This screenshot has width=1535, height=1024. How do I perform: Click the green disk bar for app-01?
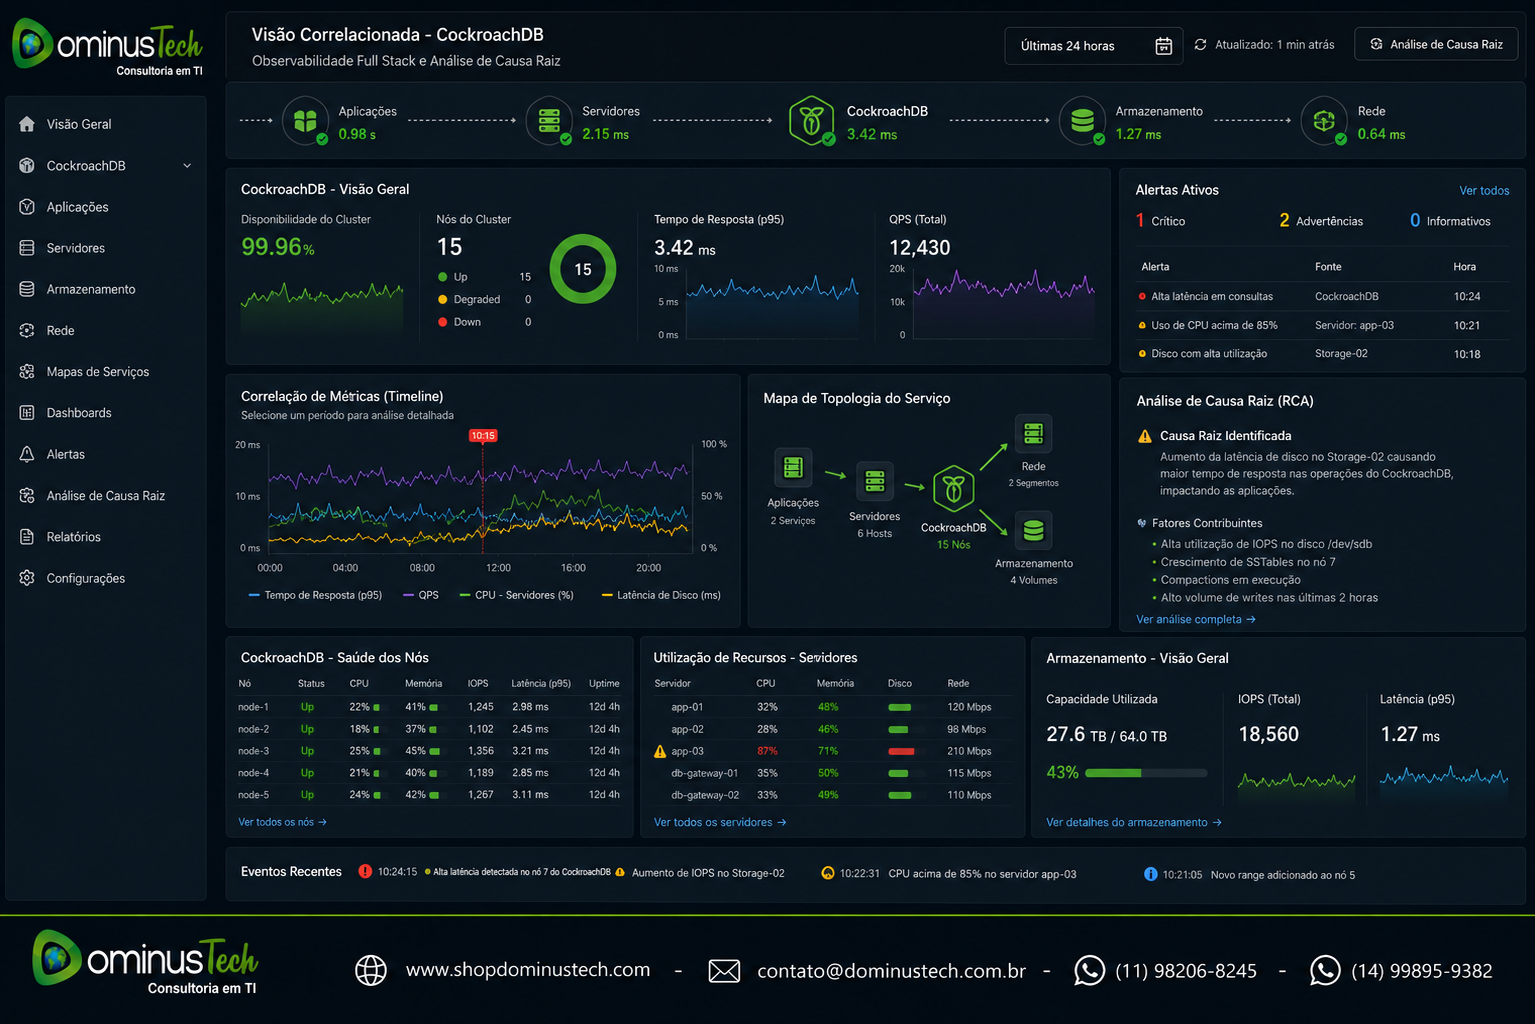900,707
